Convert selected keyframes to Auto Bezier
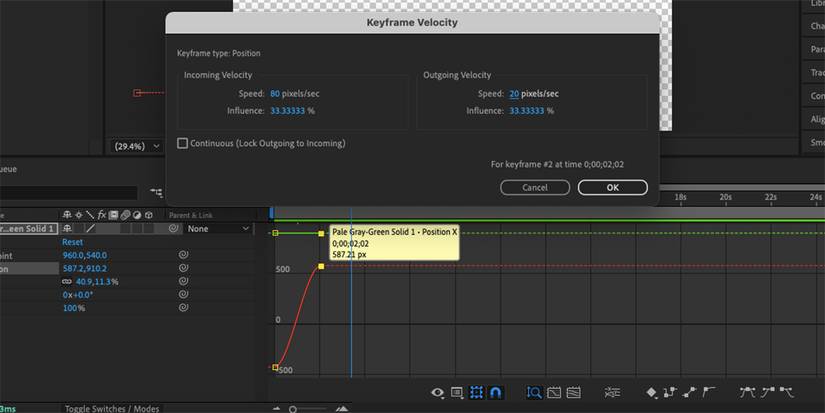This screenshot has width=825, height=413. tap(709, 392)
